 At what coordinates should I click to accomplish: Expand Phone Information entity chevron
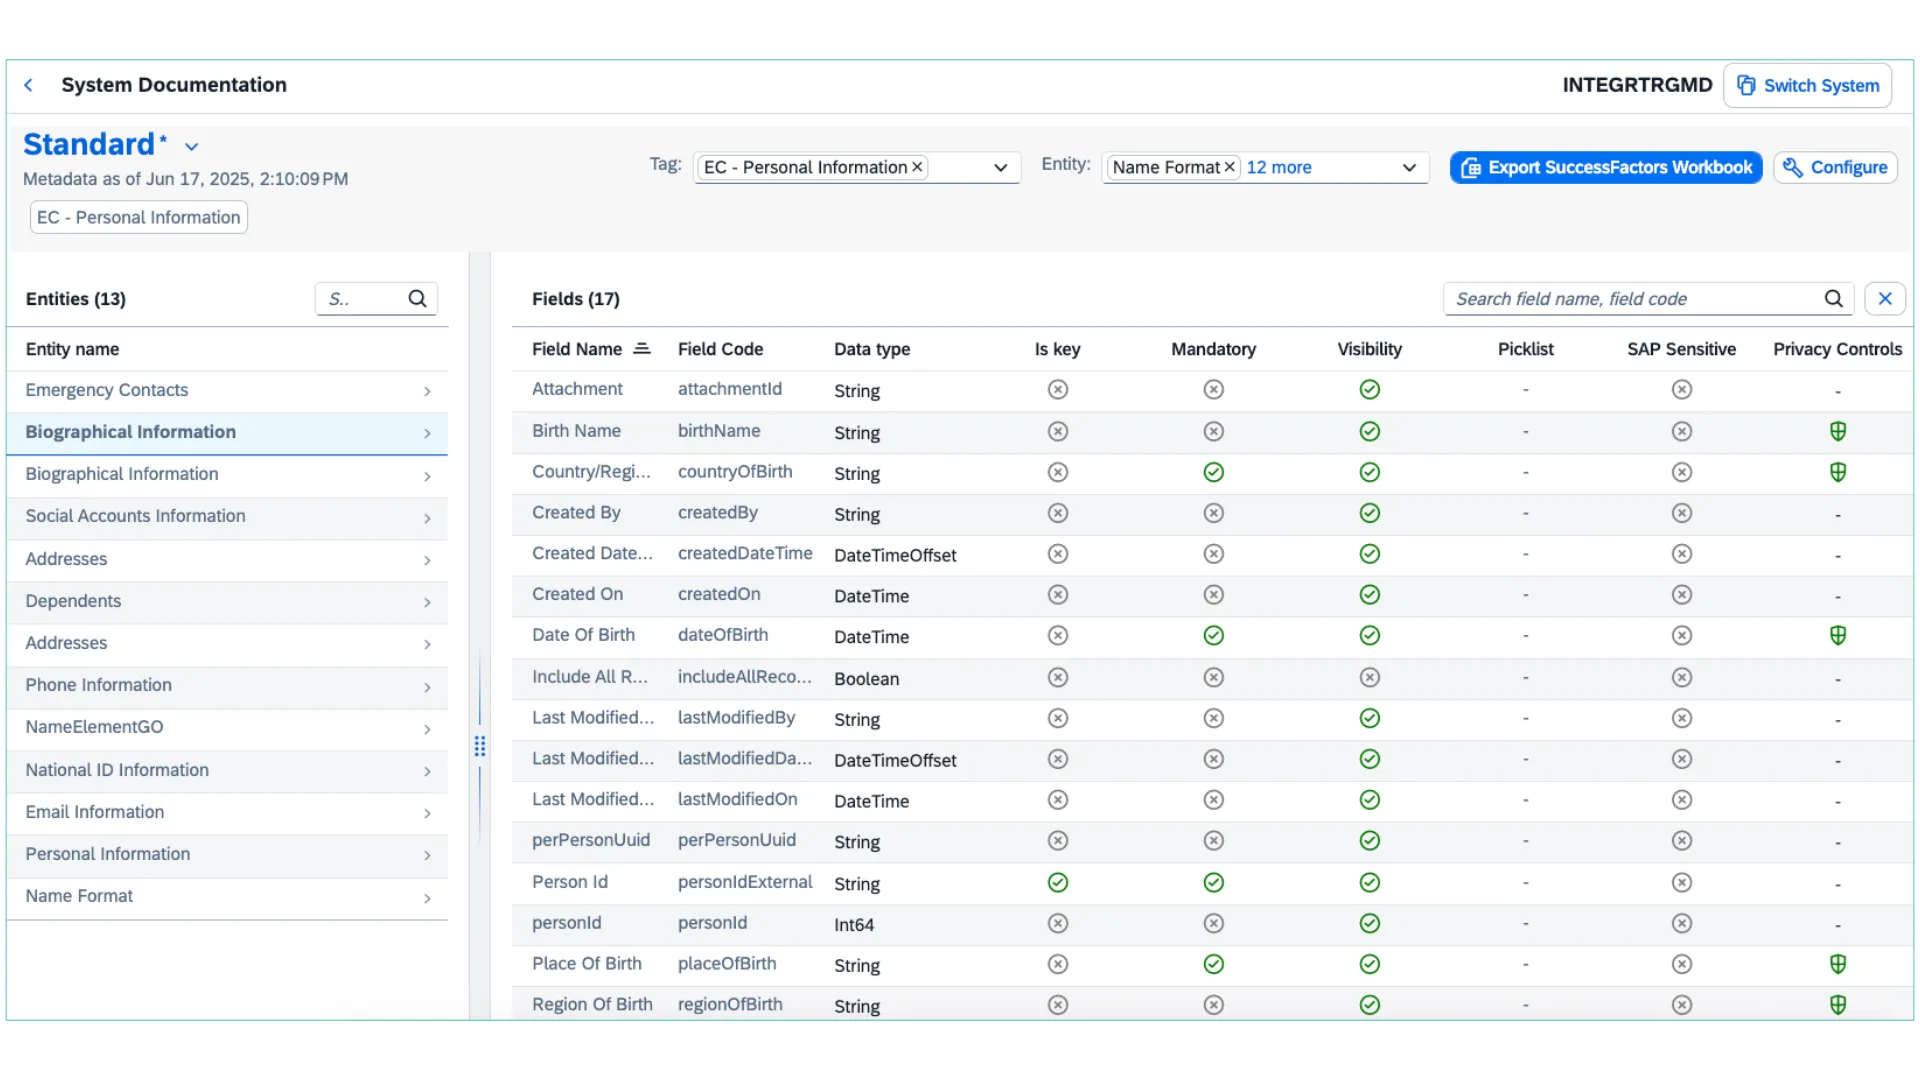pos(427,687)
